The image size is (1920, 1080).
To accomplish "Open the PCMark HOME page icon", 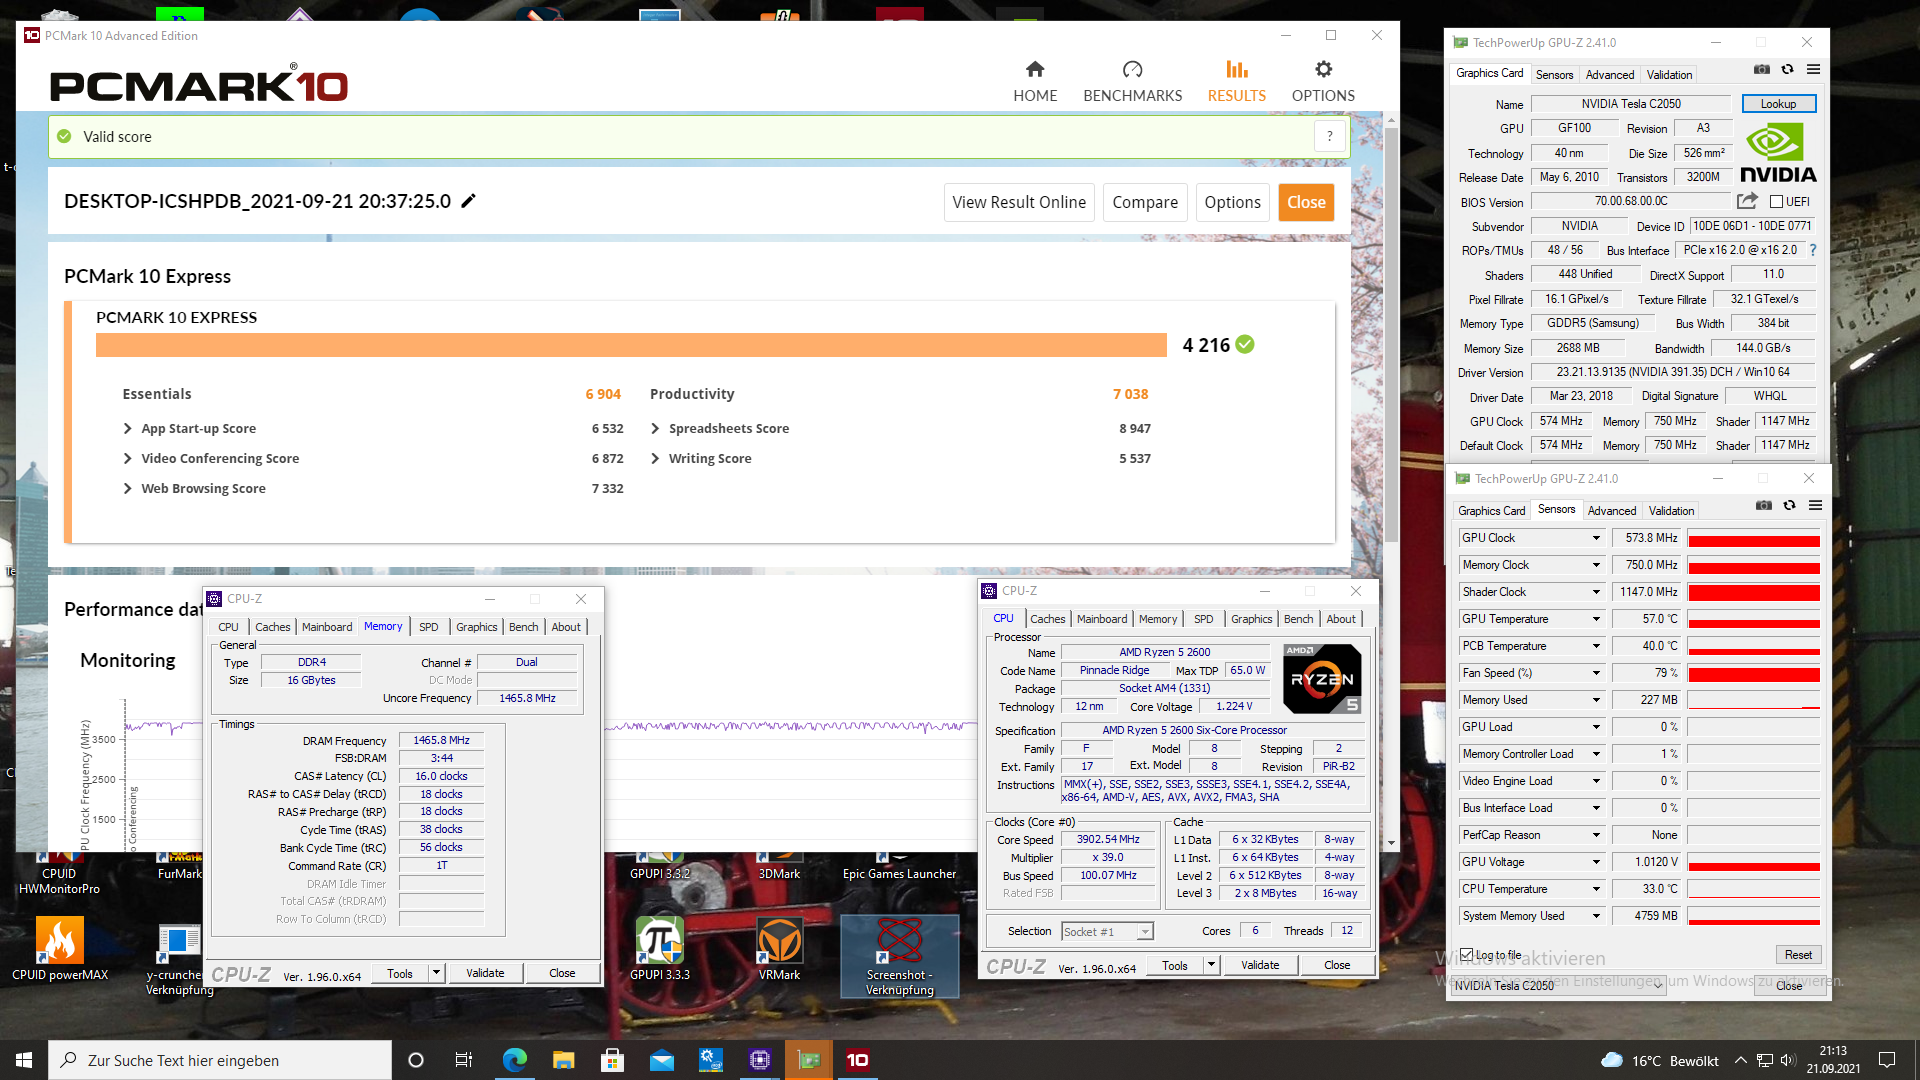I will 1035,69.
